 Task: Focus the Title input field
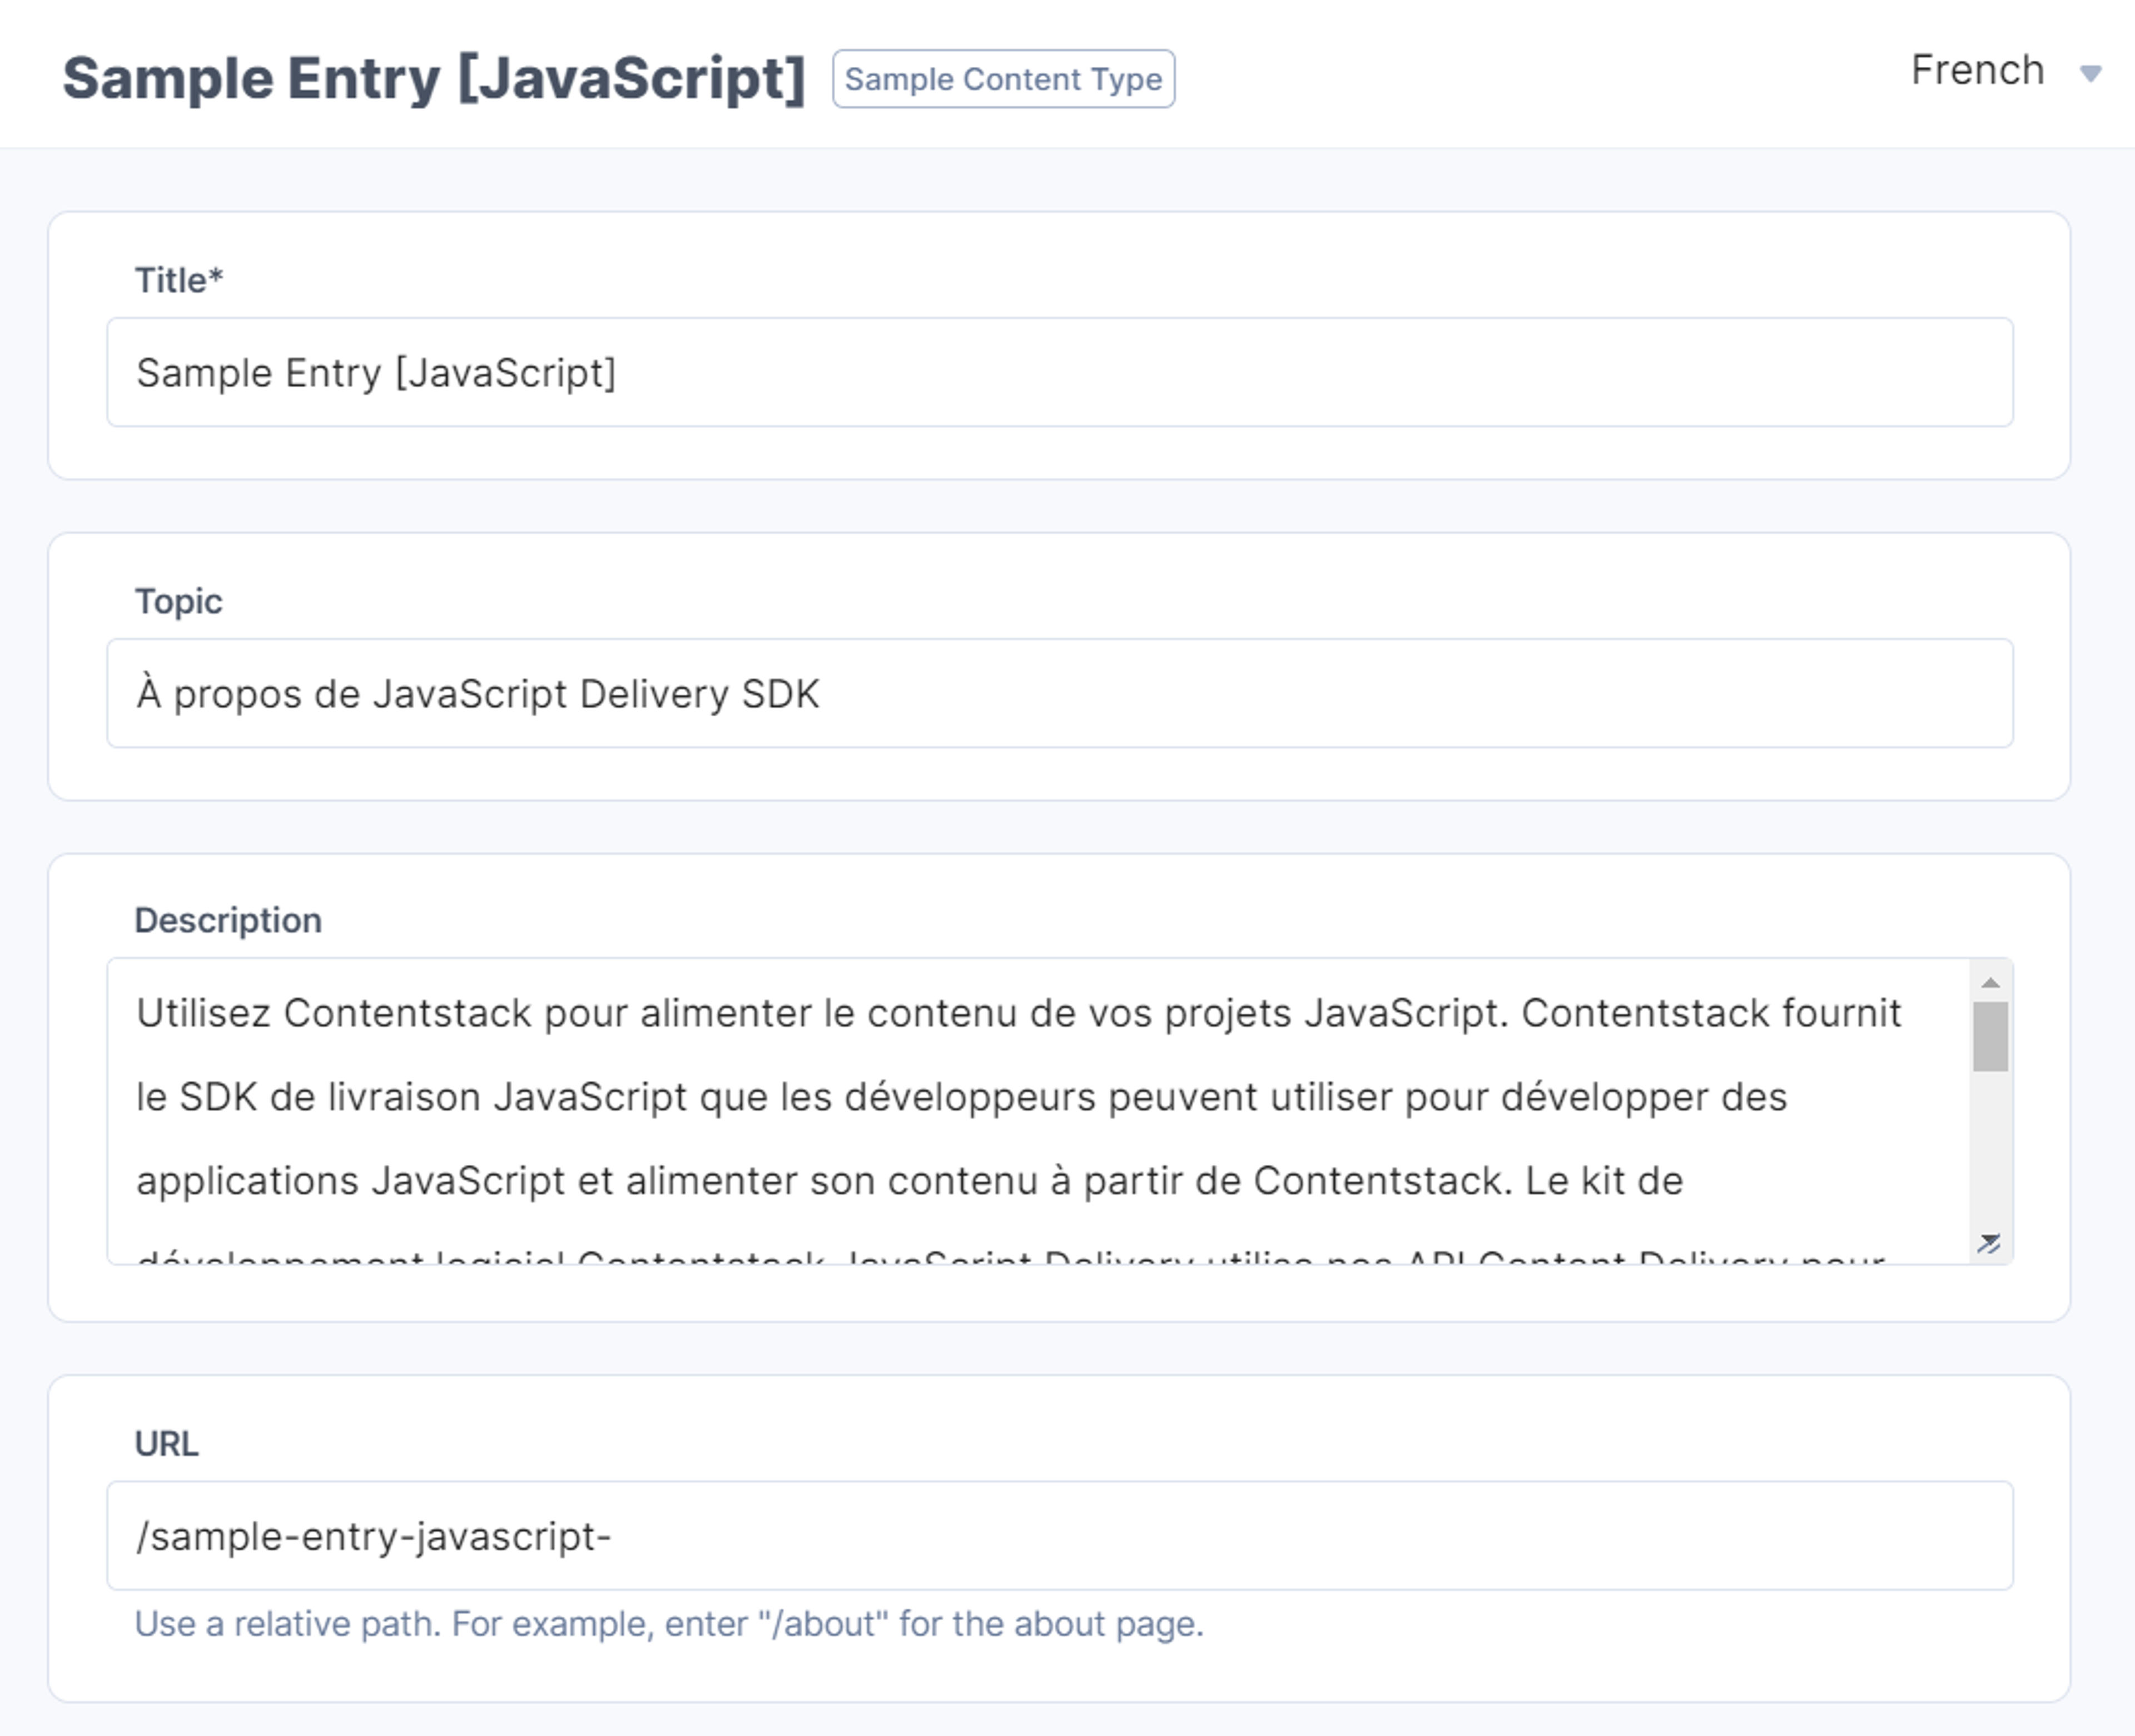point(1060,372)
